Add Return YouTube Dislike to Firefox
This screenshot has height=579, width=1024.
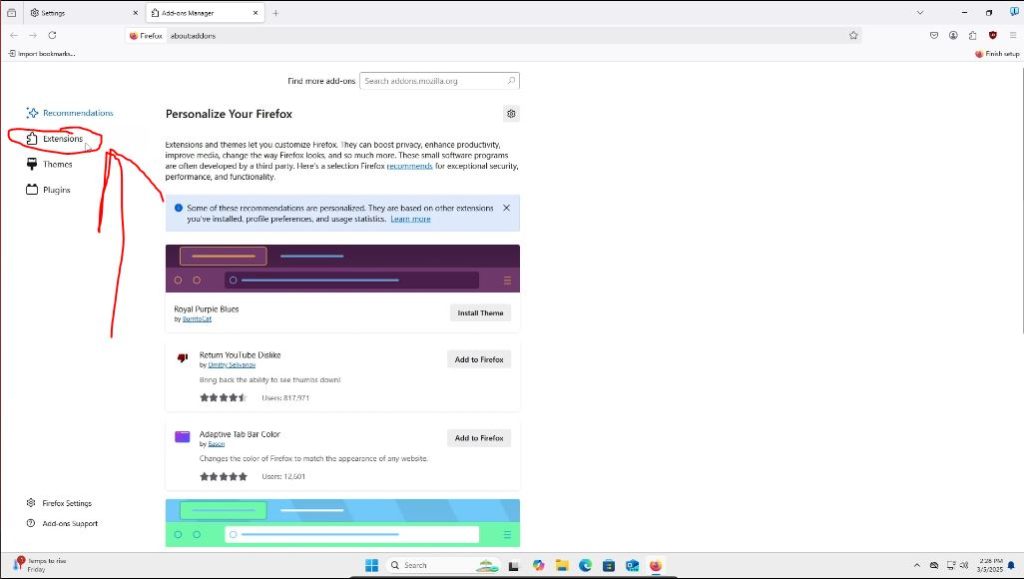click(479, 359)
